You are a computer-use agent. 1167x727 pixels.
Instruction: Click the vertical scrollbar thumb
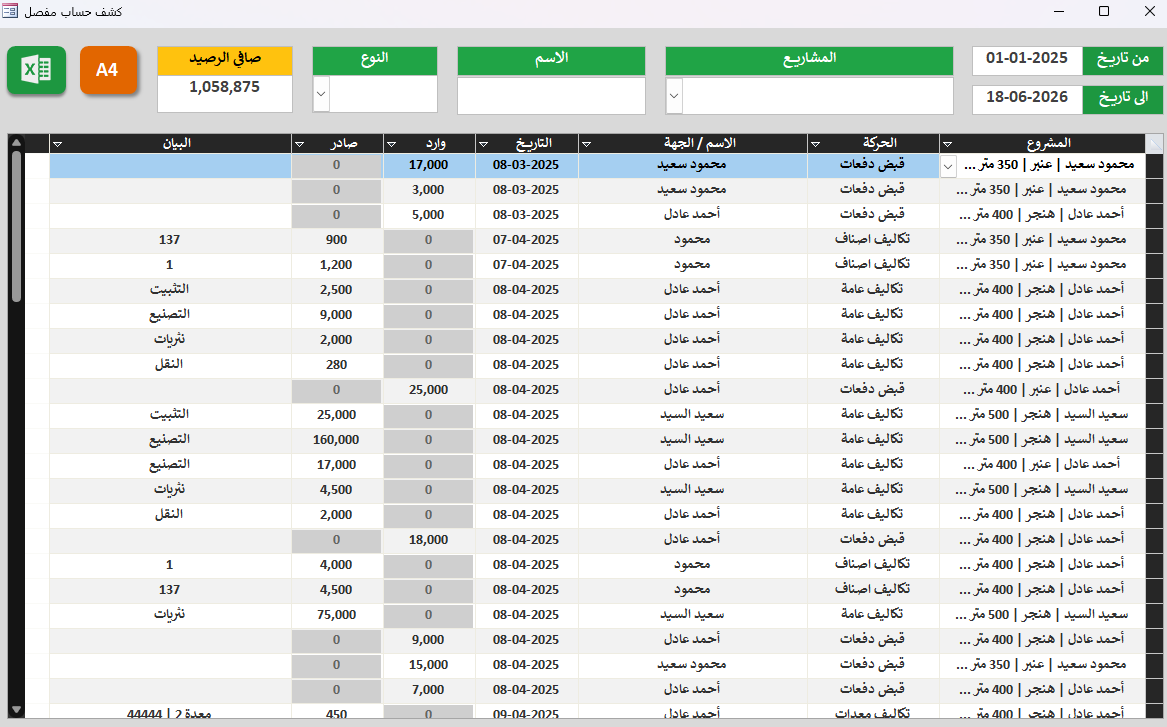point(16,226)
